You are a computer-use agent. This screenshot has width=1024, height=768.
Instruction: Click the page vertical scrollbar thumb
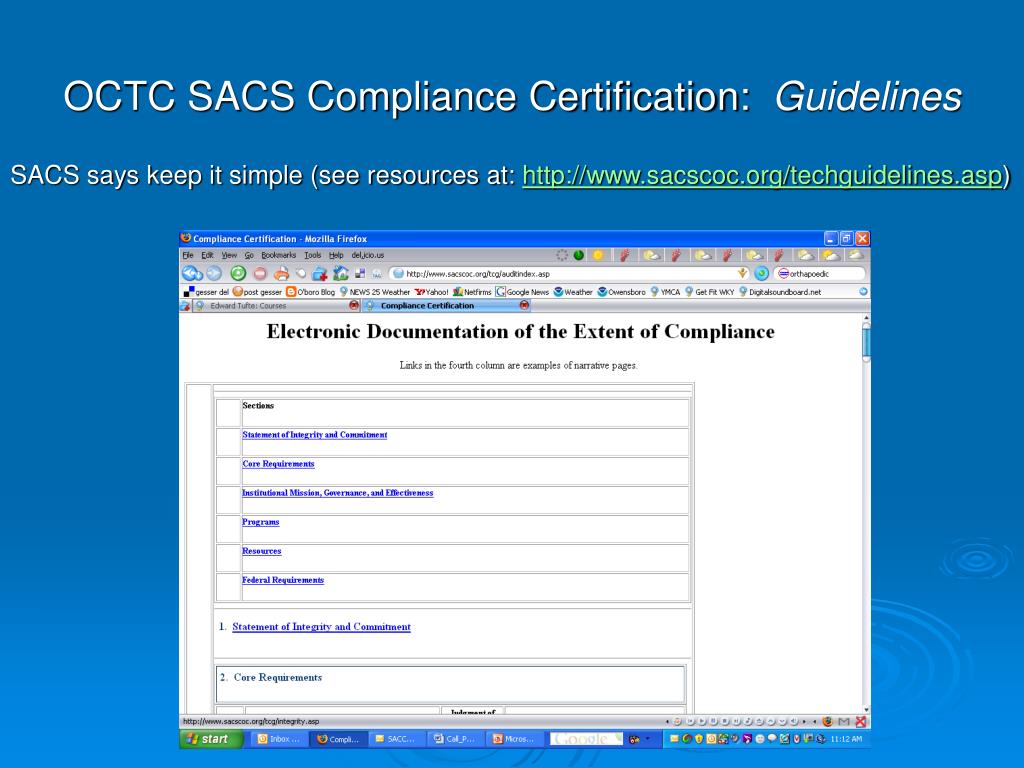[x=866, y=343]
